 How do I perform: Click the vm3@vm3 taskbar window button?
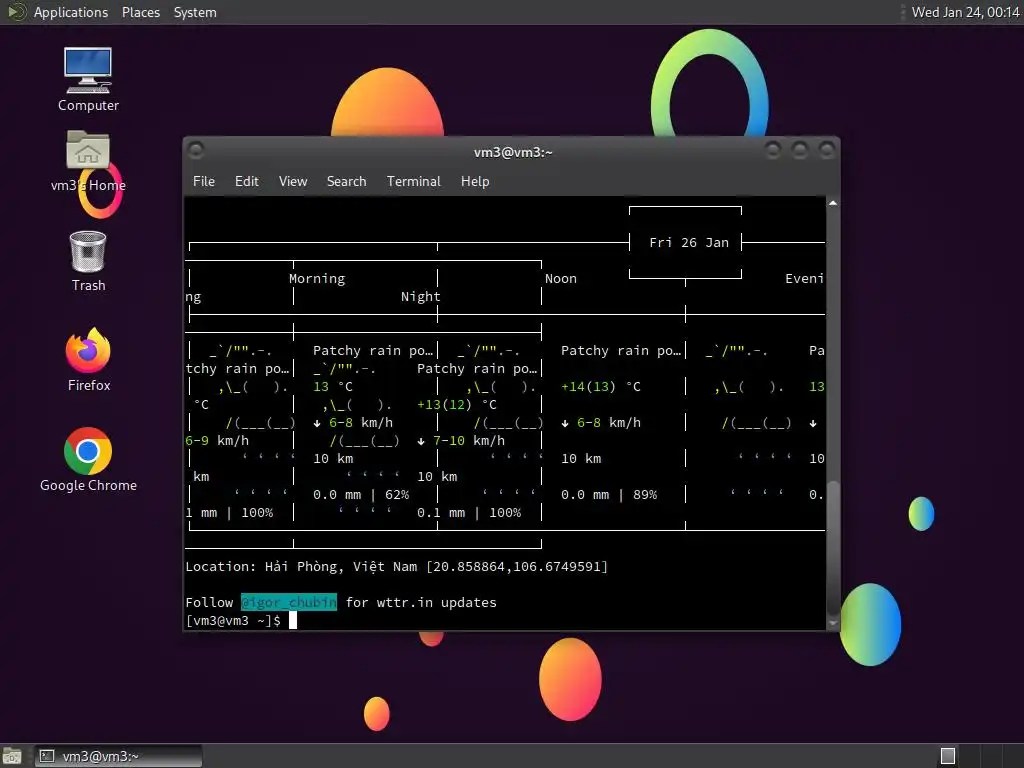pyautogui.click(x=118, y=756)
